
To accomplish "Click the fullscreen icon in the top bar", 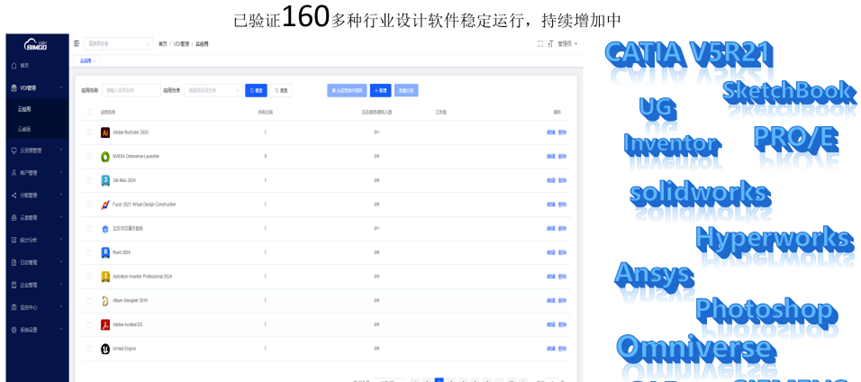I will click(x=540, y=44).
